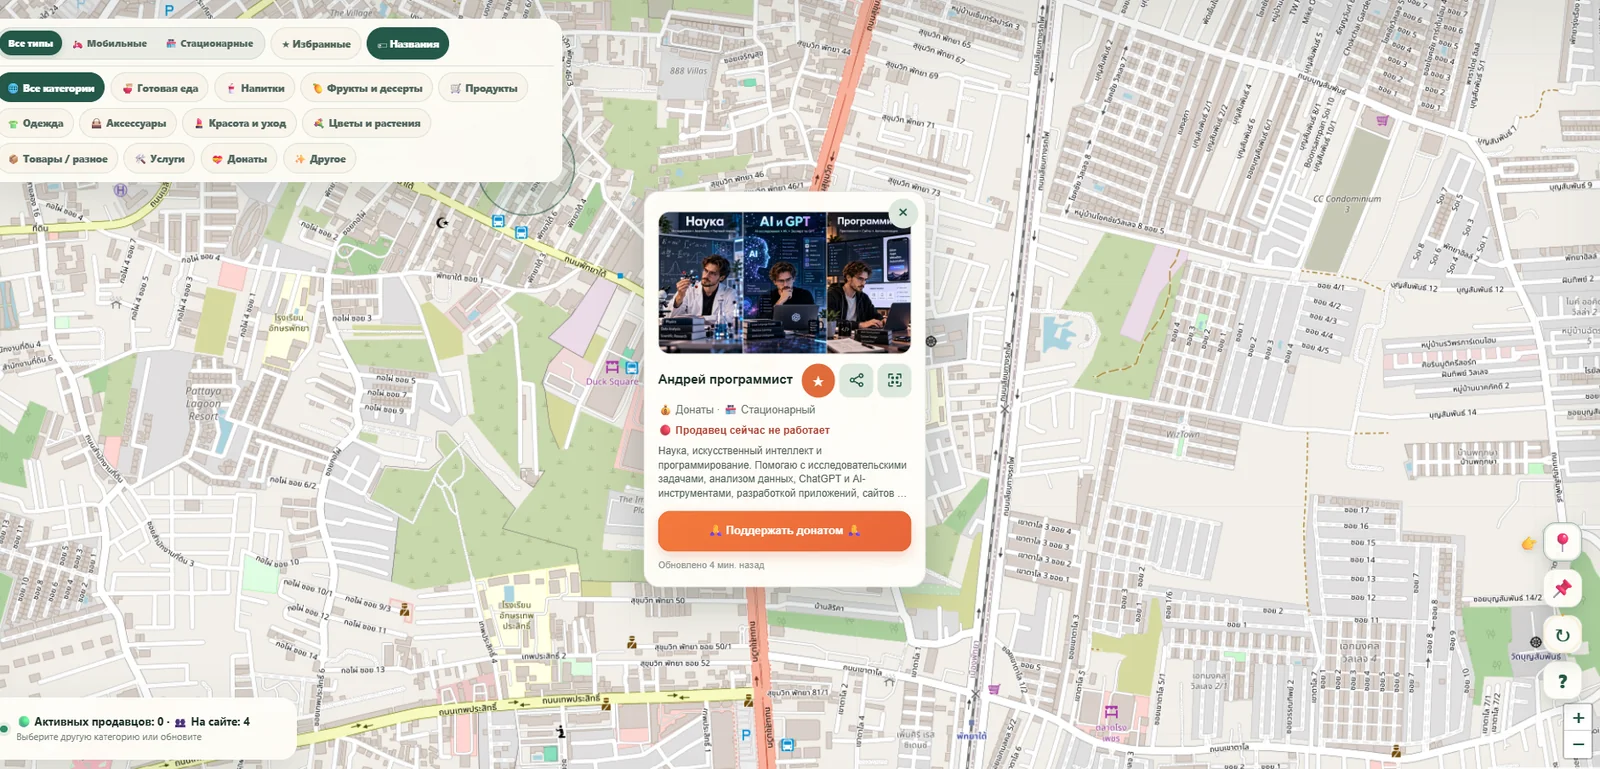The height and width of the screenshot is (769, 1600).
Task: Select Все категории filter
Action: pos(51,88)
